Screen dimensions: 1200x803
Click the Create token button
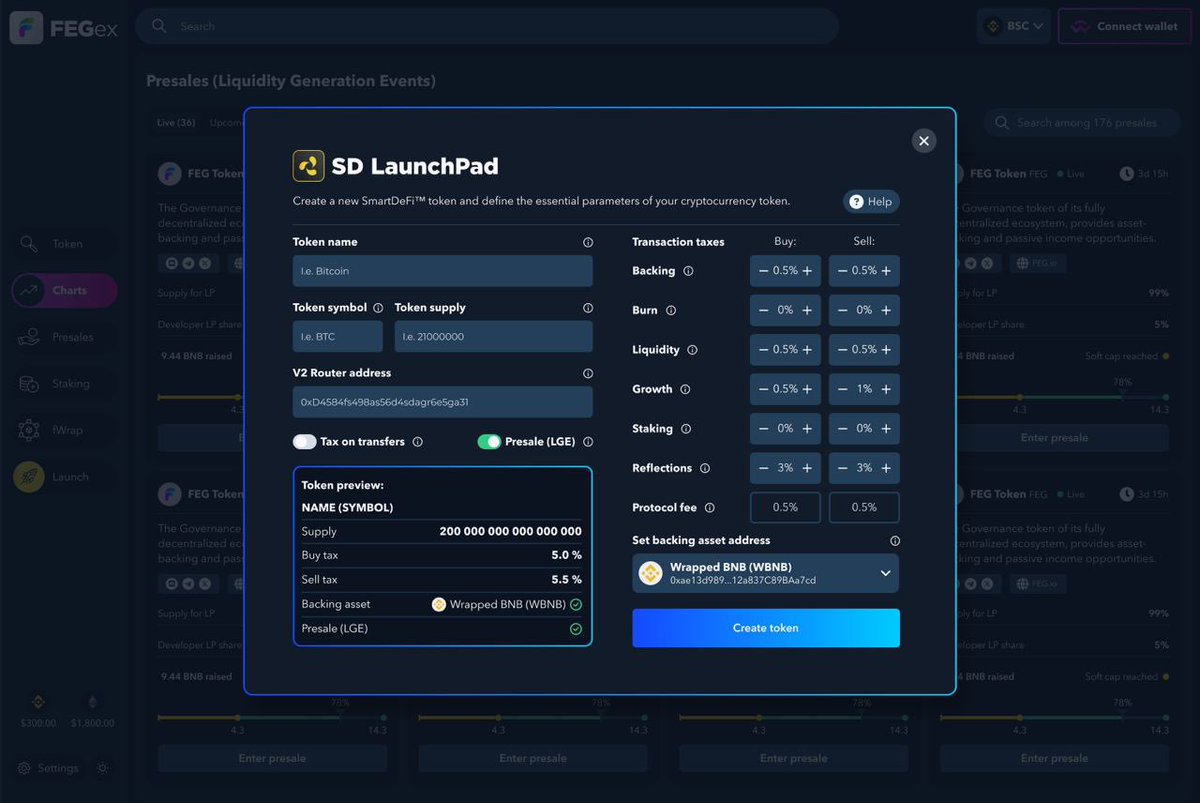tap(766, 628)
